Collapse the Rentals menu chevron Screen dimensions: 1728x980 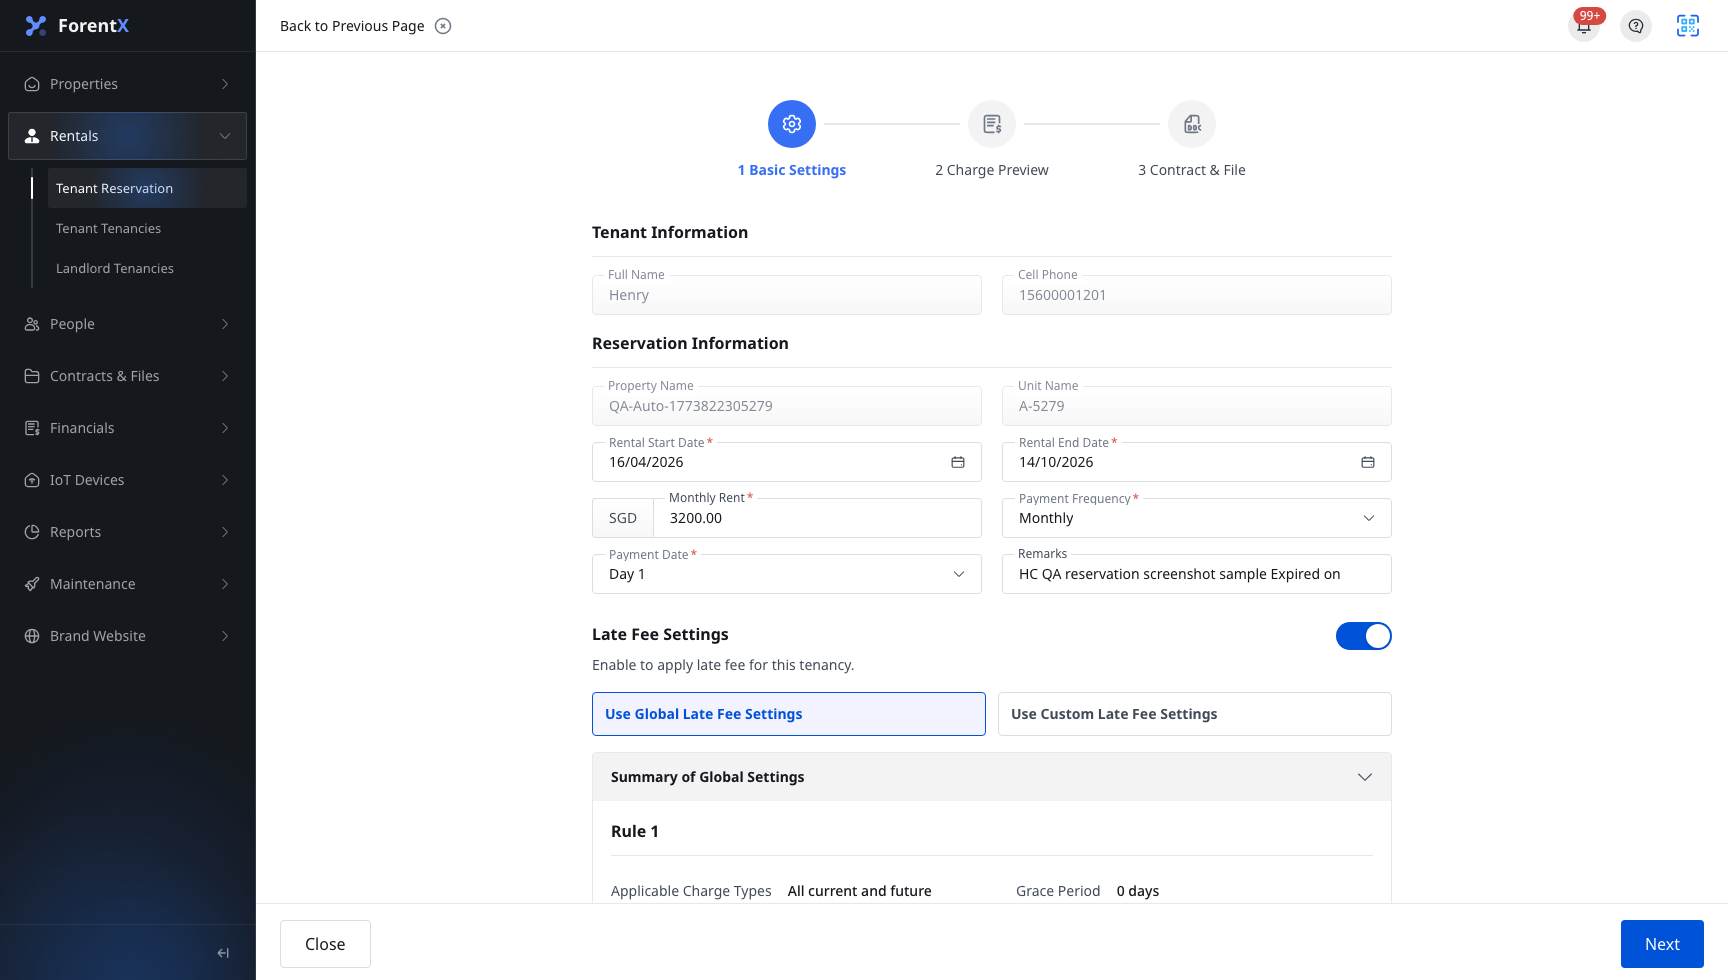[225, 136]
